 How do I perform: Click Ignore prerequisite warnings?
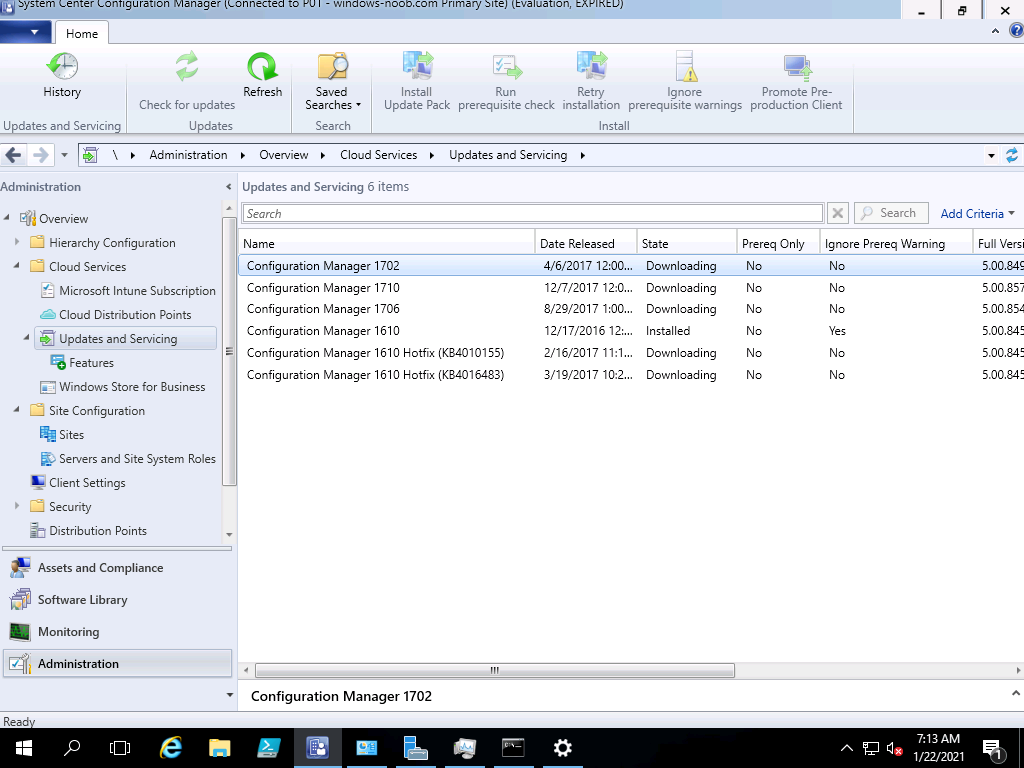[684, 81]
